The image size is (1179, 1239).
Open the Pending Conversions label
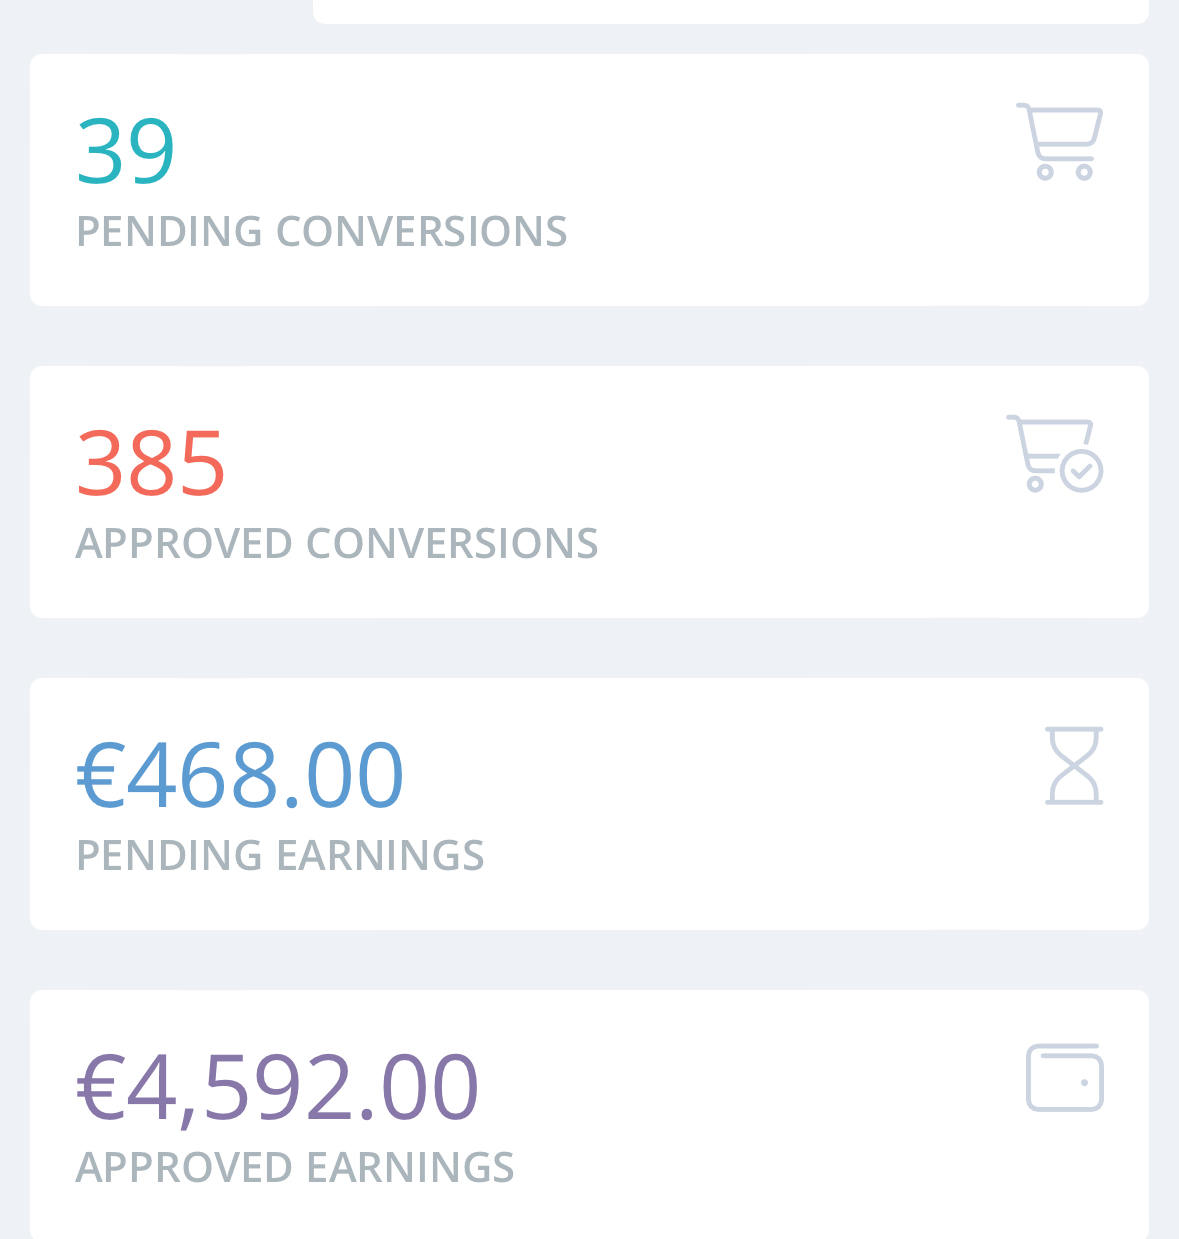(322, 231)
